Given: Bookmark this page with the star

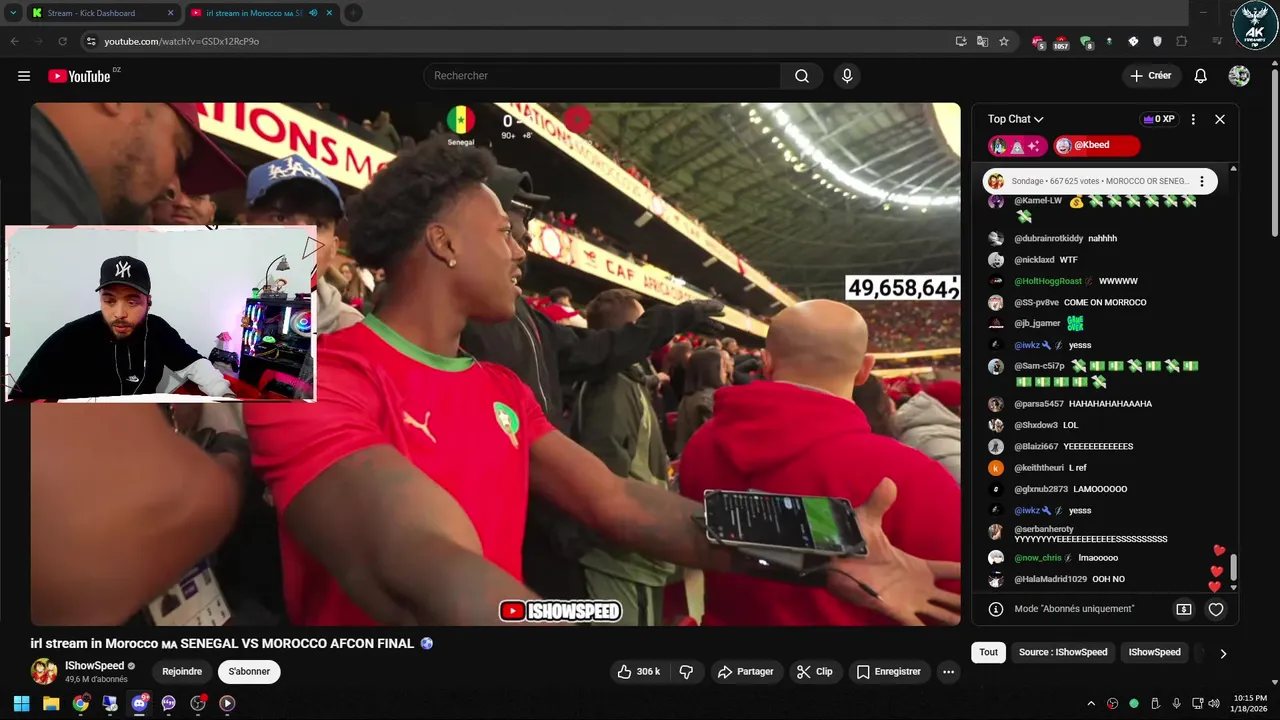Looking at the screenshot, I should [x=1004, y=41].
